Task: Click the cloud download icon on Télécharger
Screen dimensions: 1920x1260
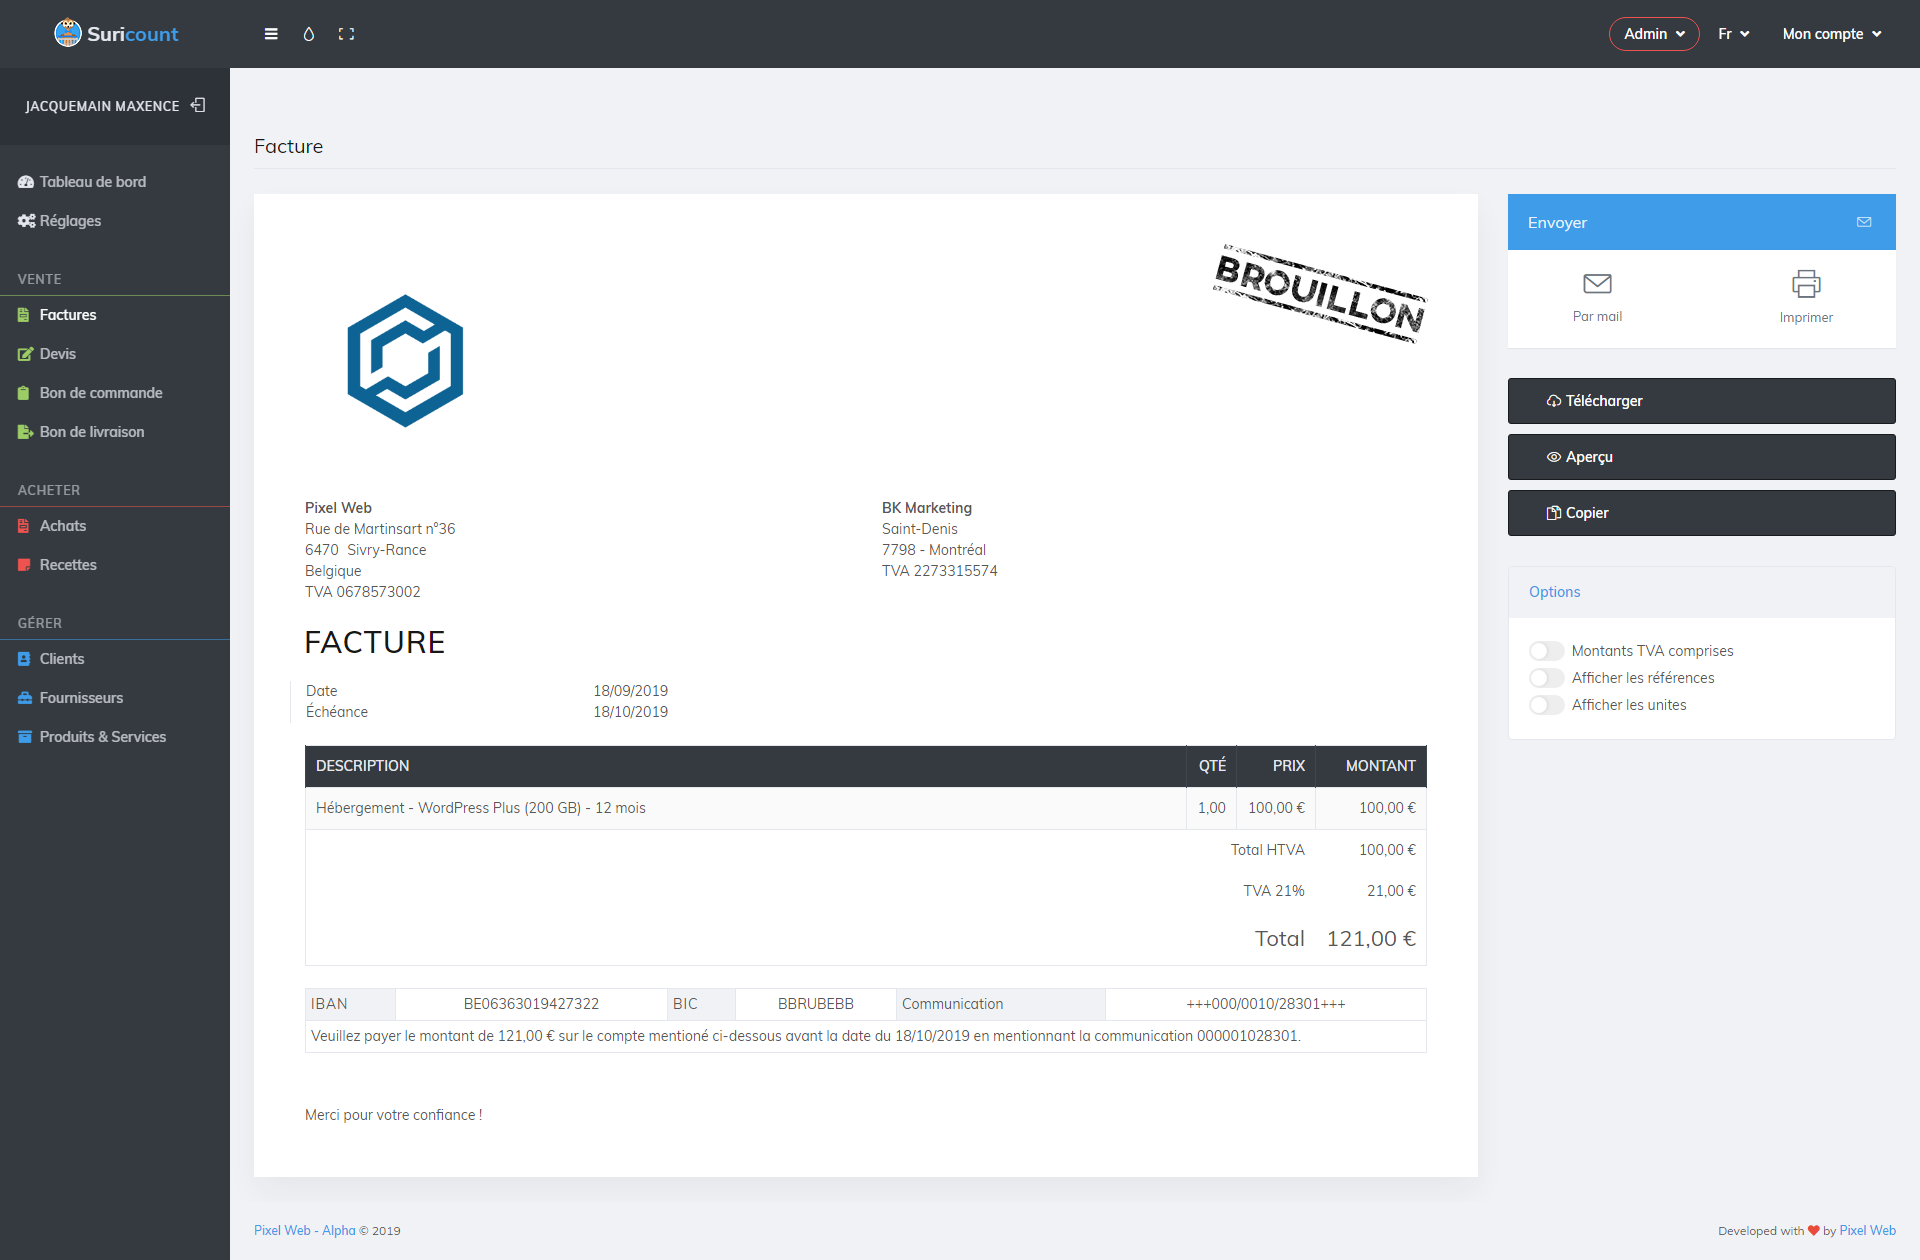Action: [x=1554, y=401]
